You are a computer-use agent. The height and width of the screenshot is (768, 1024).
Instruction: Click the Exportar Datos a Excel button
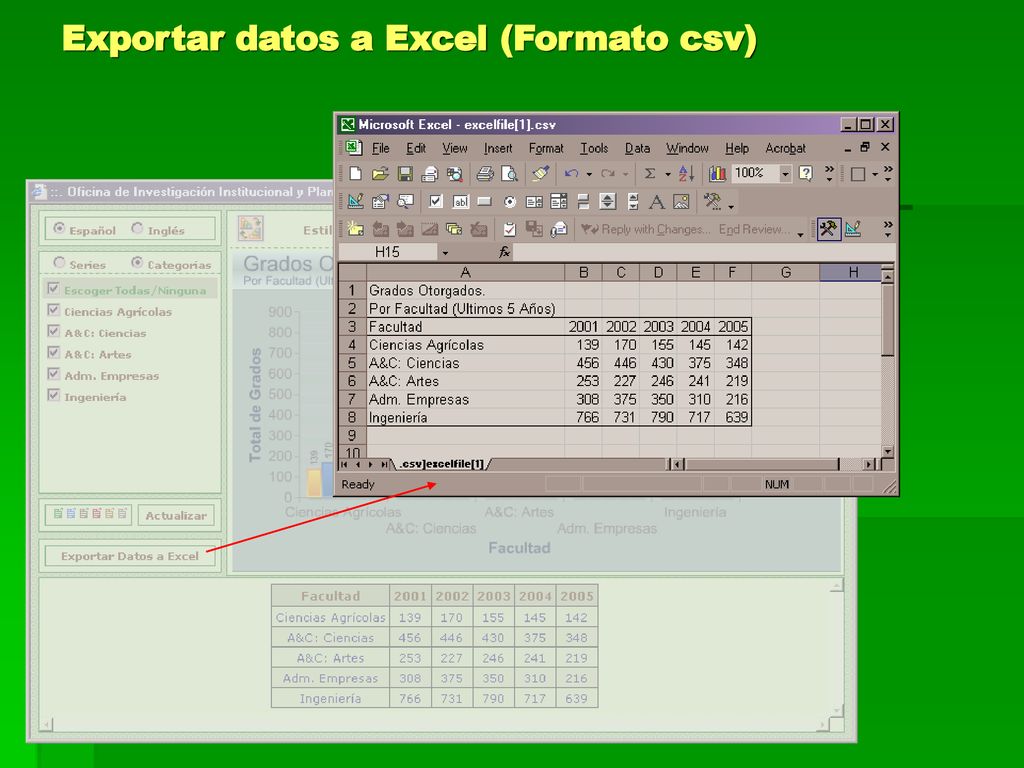tap(130, 556)
